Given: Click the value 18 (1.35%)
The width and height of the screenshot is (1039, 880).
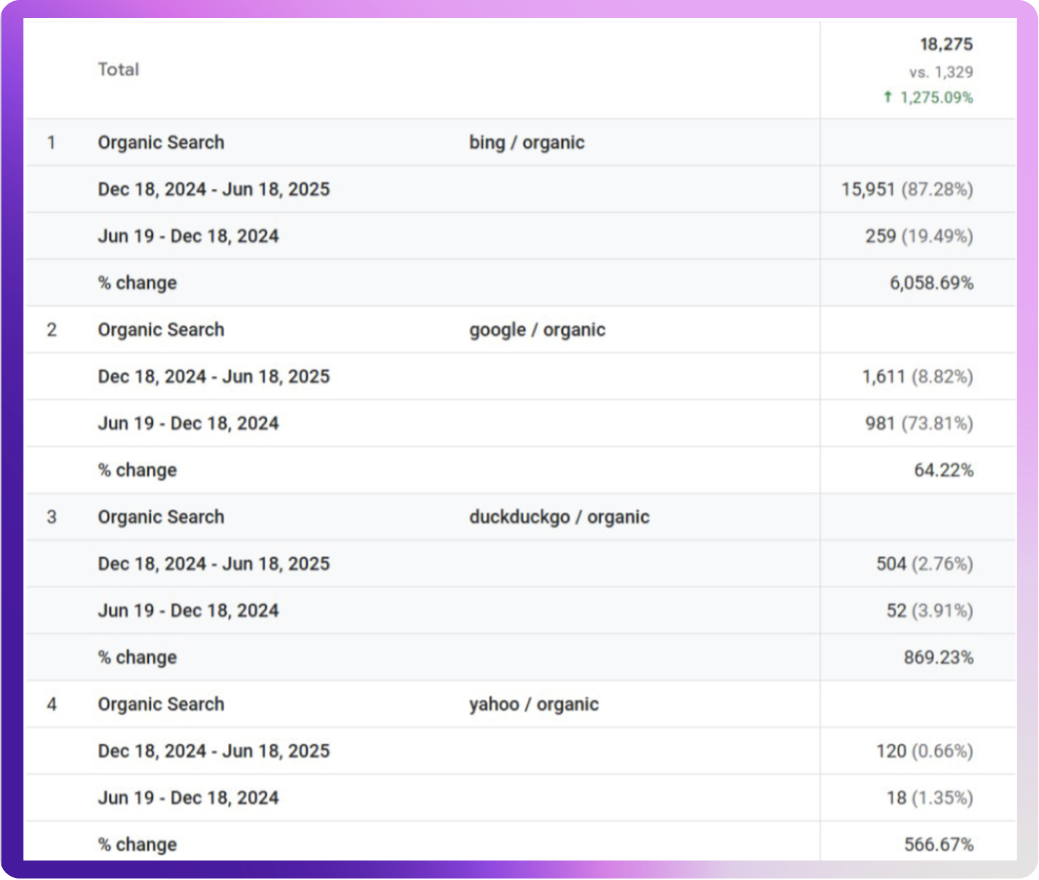Looking at the screenshot, I should click(x=930, y=798).
